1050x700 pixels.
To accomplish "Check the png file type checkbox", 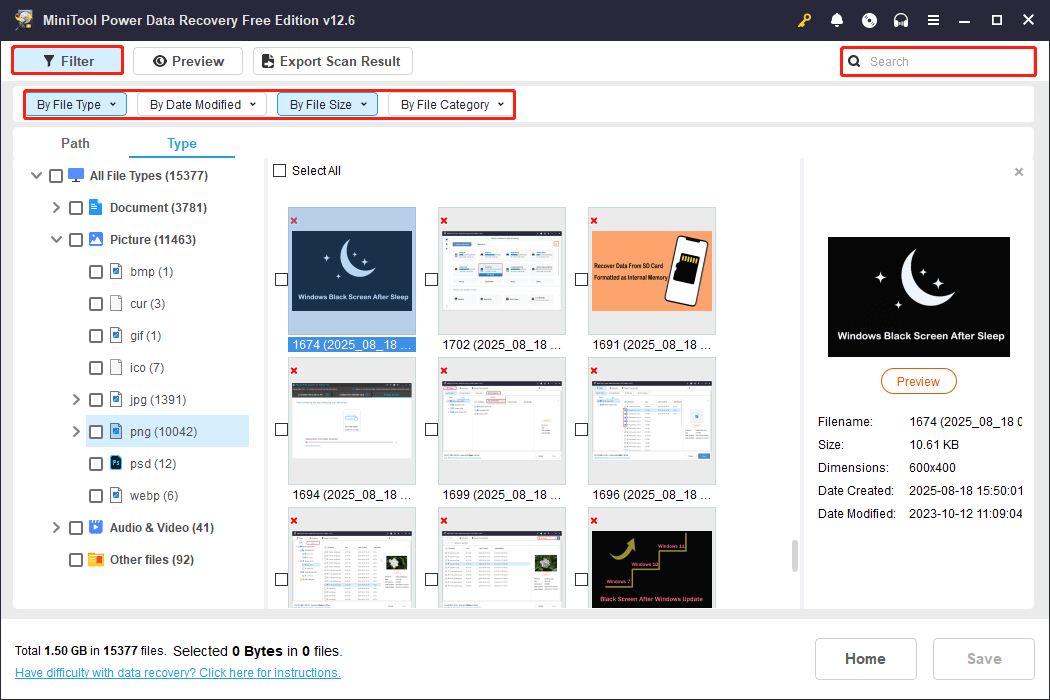I will point(96,431).
